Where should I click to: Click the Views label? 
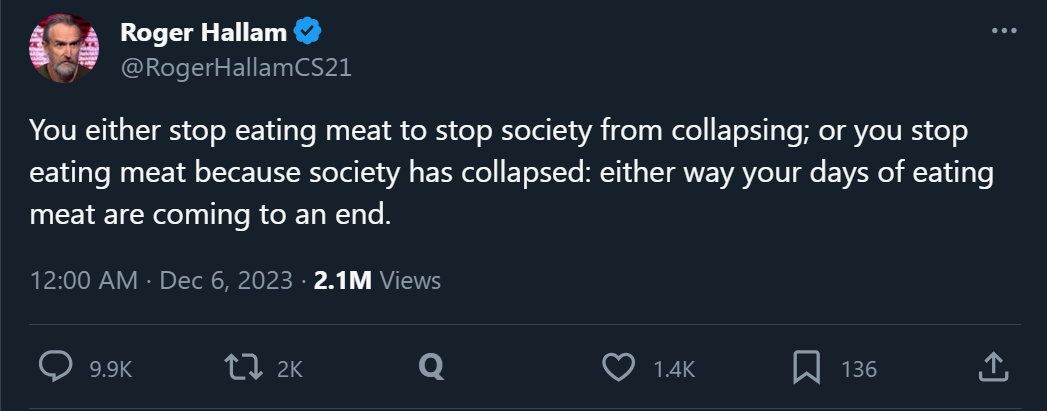tap(411, 281)
